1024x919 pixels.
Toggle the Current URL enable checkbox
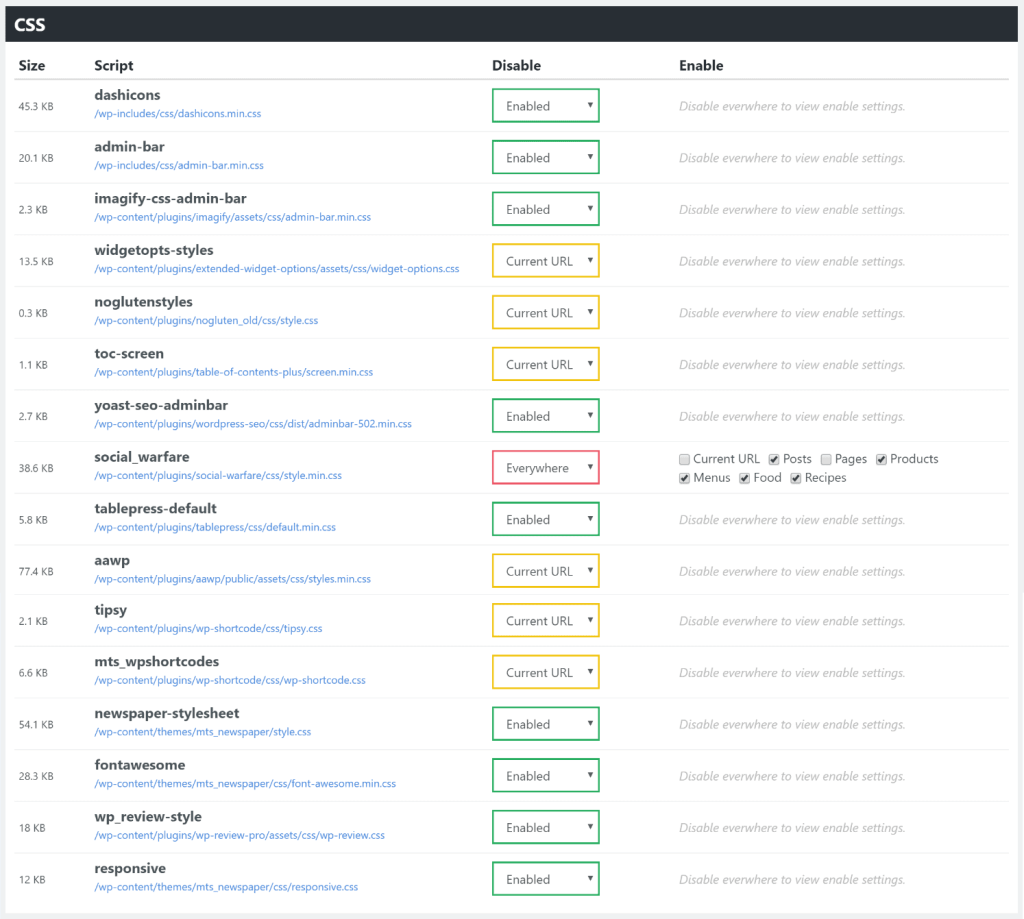point(684,459)
